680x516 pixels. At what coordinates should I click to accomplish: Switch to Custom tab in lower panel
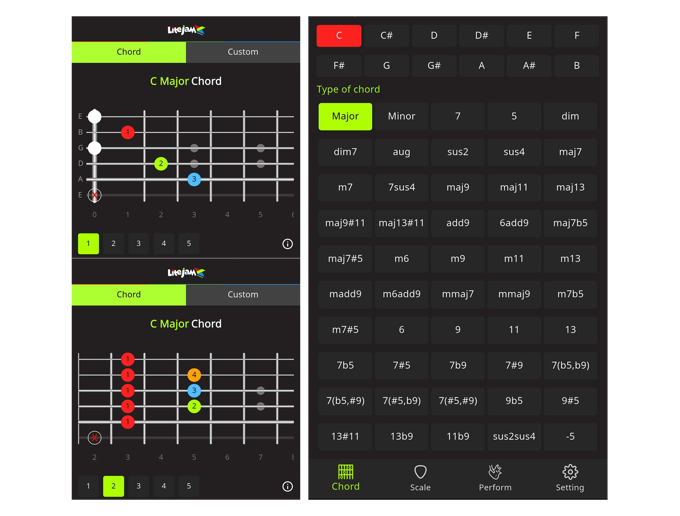[243, 295]
